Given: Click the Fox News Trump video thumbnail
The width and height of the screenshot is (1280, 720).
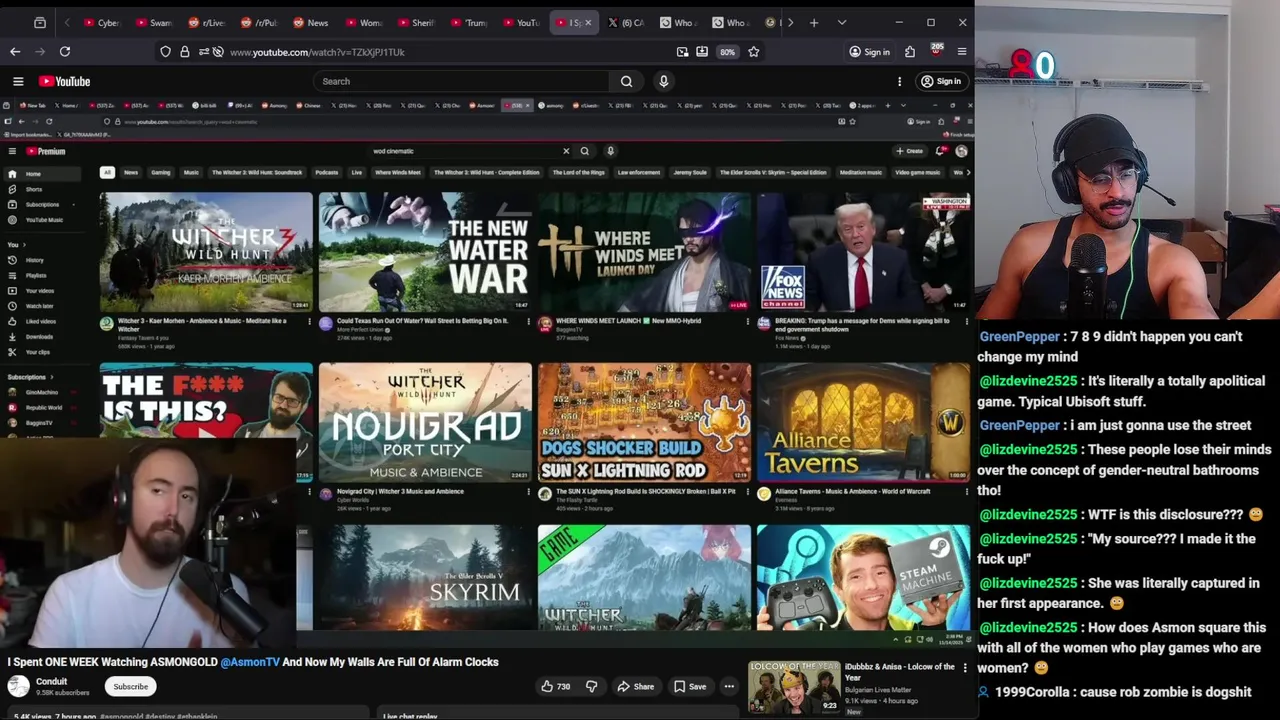Looking at the screenshot, I should click(863, 252).
